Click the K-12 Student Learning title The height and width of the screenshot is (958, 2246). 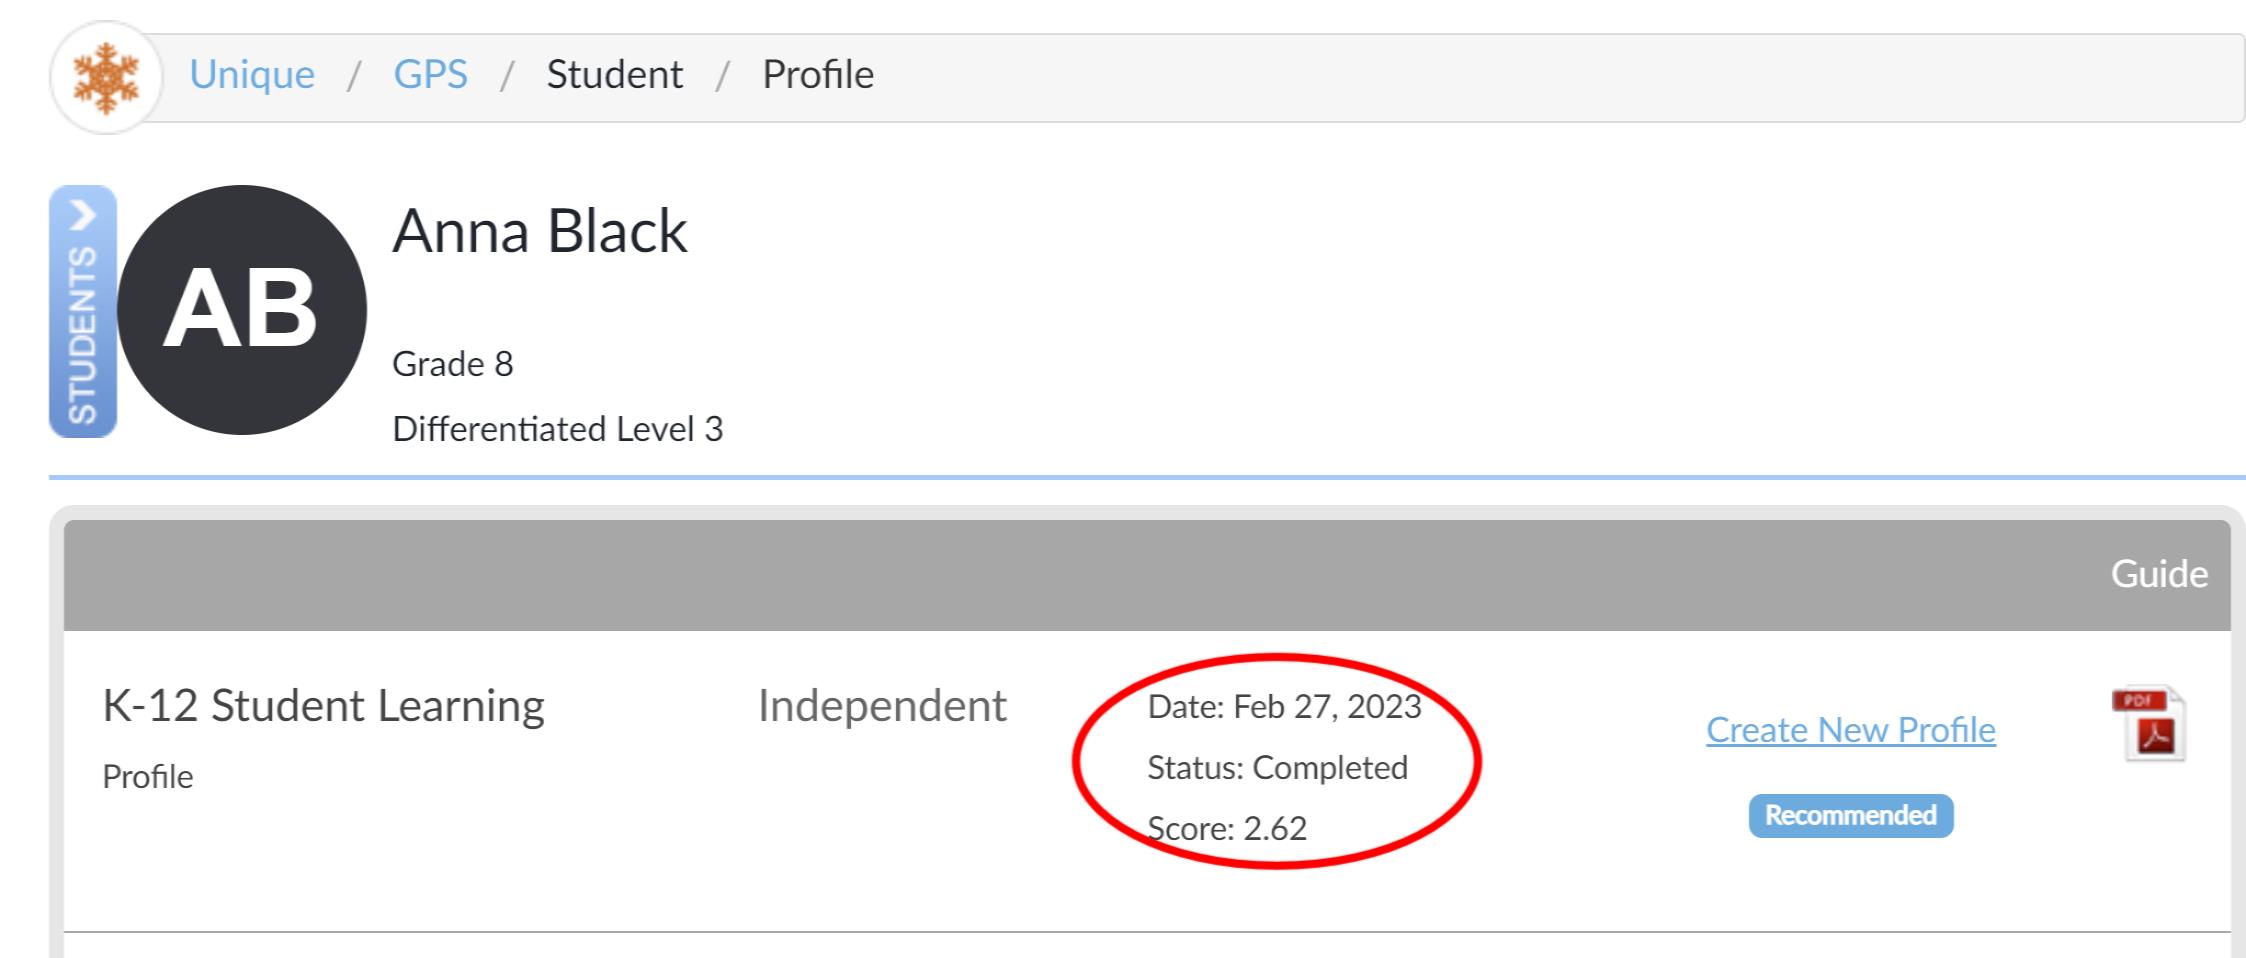[x=324, y=706]
